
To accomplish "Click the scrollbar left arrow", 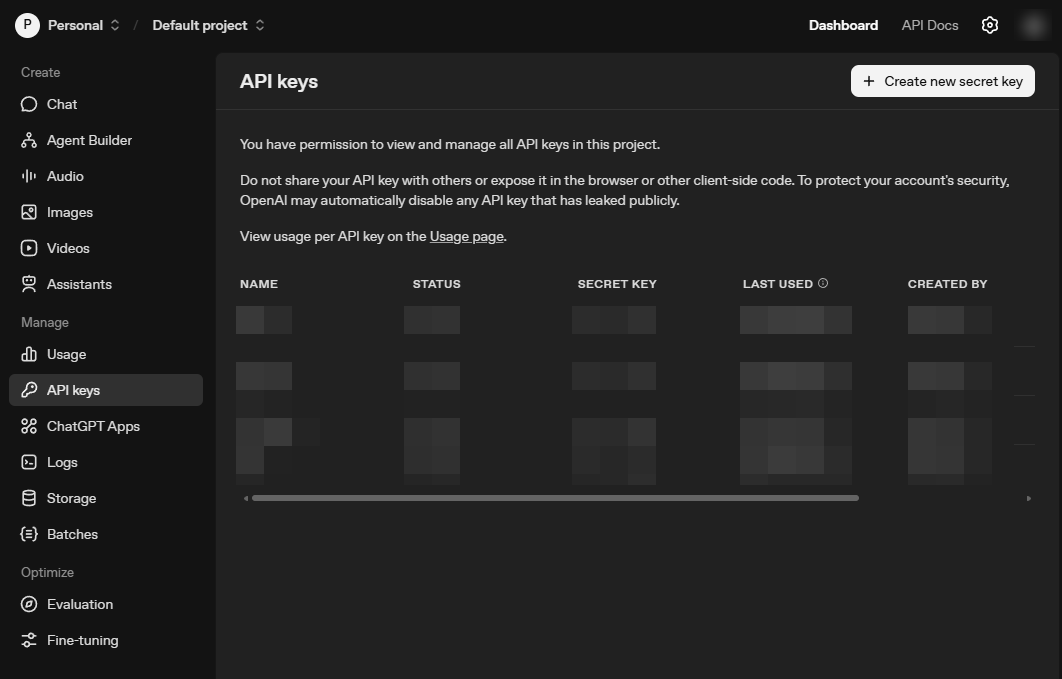I will coord(246,498).
